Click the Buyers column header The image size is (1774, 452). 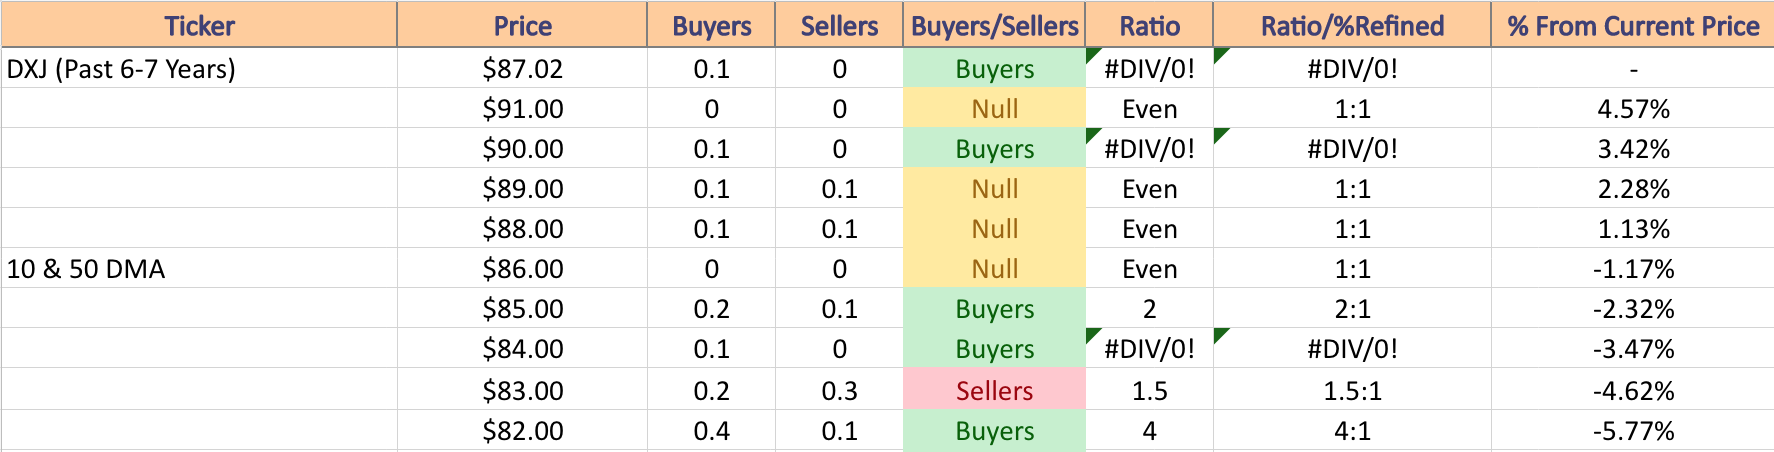[x=711, y=25]
